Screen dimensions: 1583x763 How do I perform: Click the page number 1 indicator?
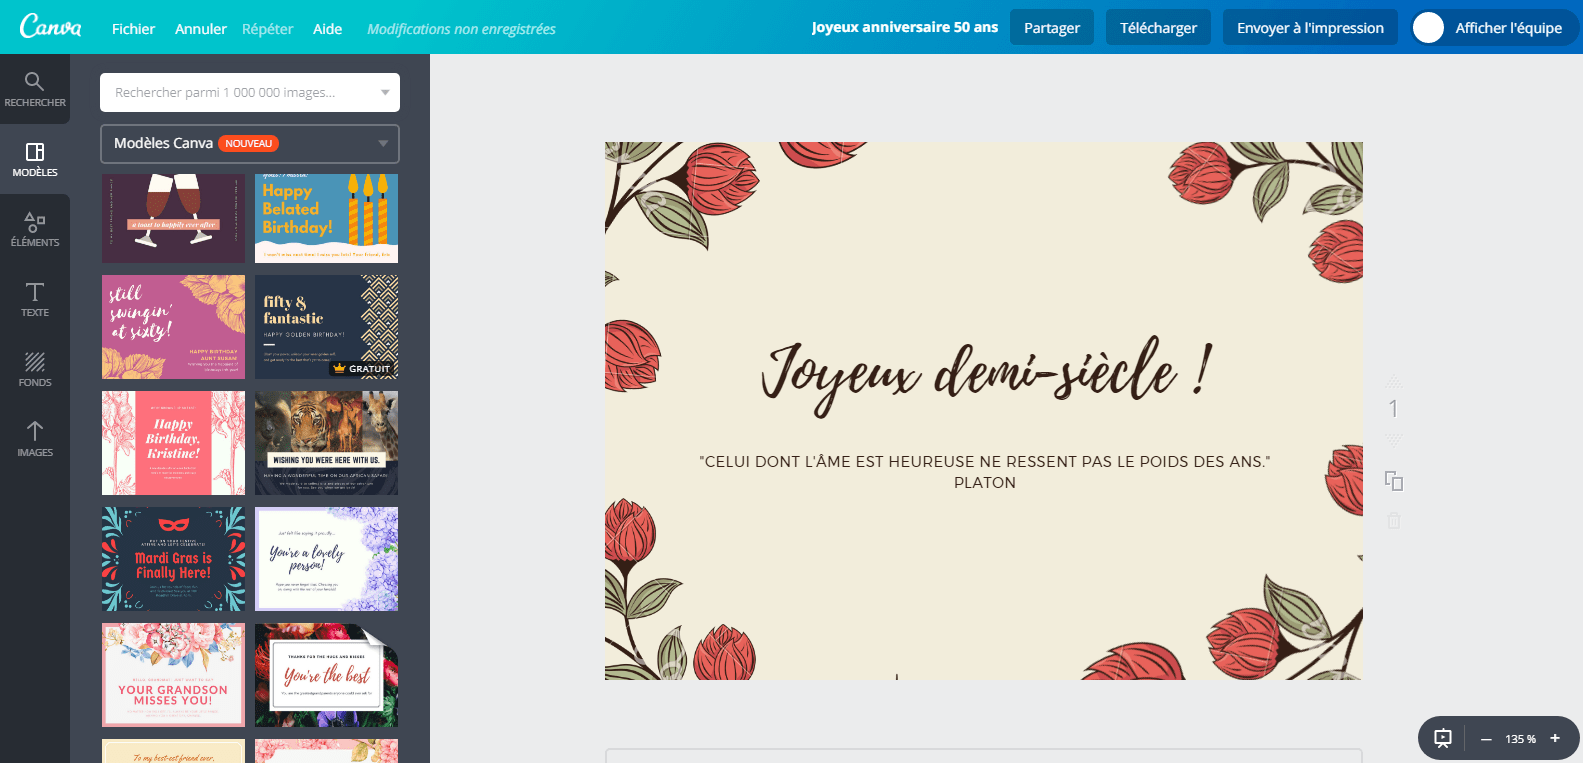click(1393, 409)
